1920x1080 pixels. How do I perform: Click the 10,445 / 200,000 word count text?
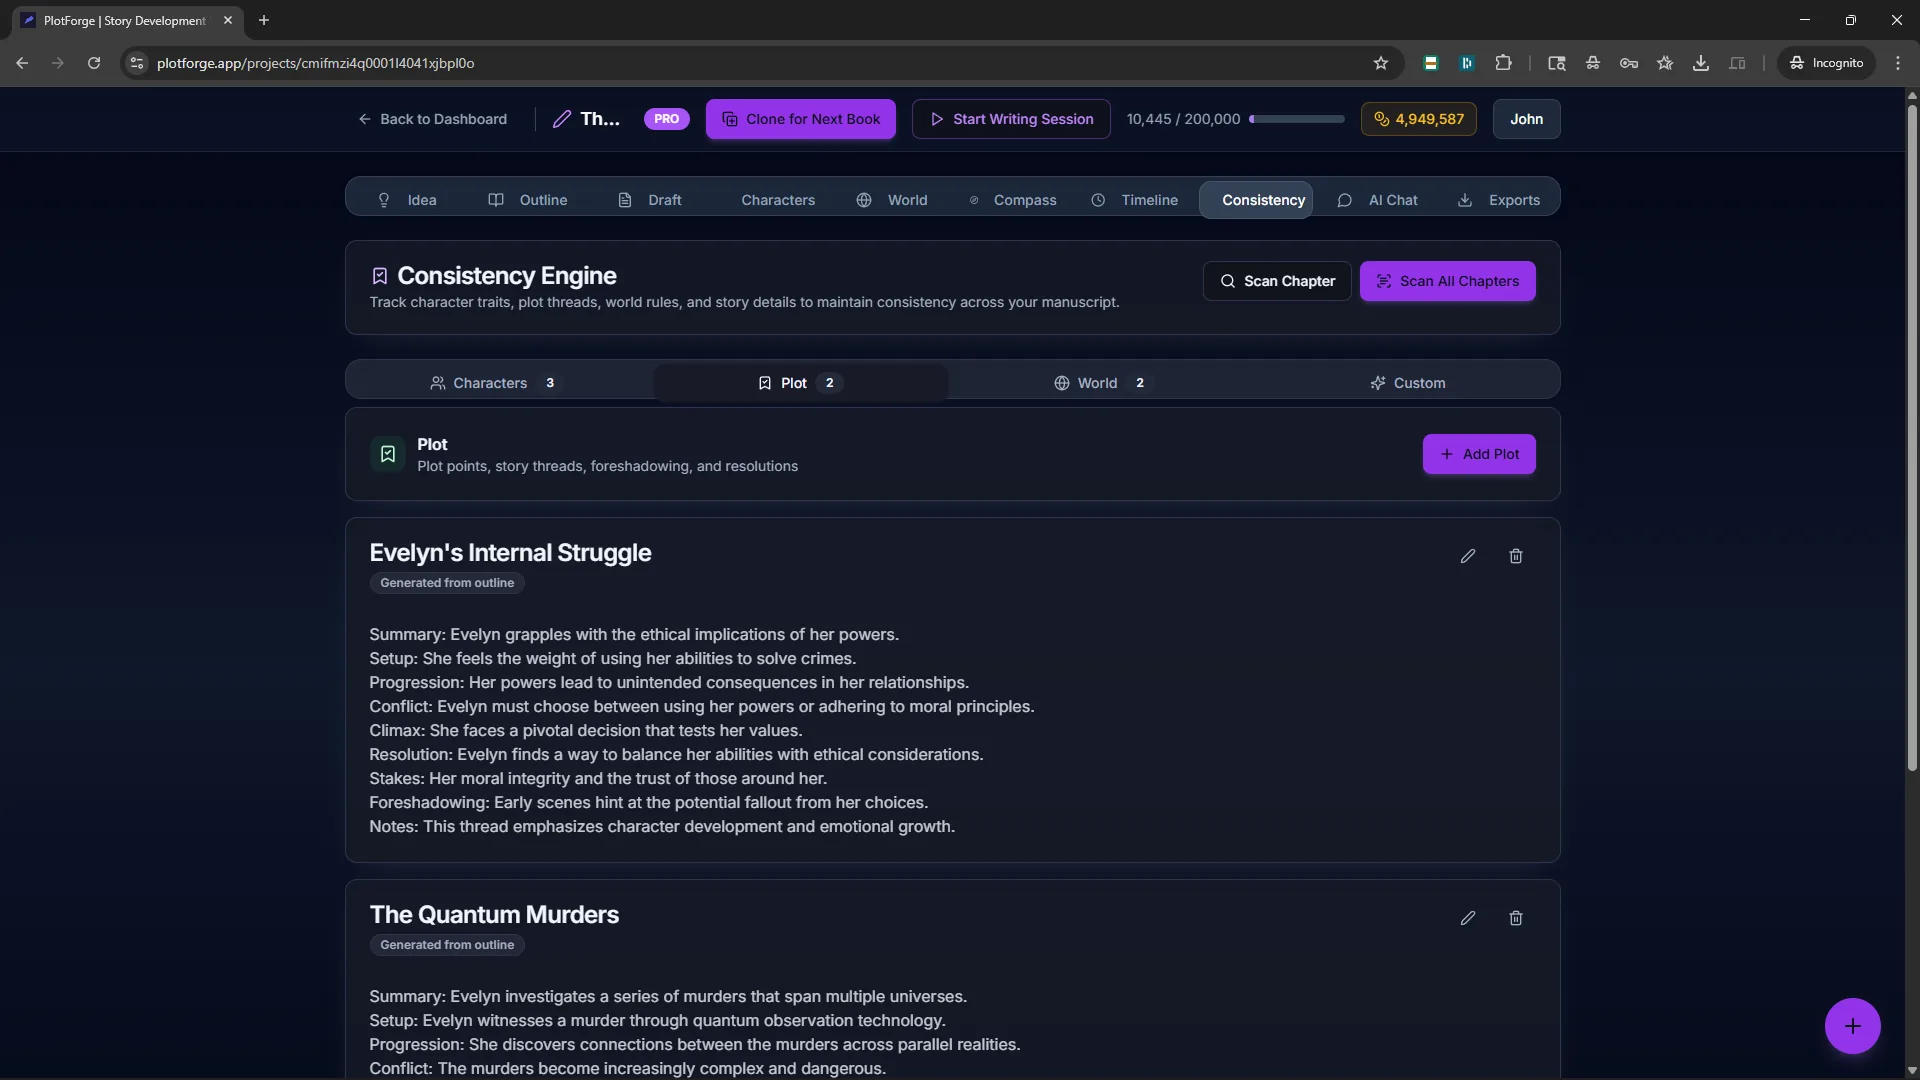pyautogui.click(x=1183, y=119)
